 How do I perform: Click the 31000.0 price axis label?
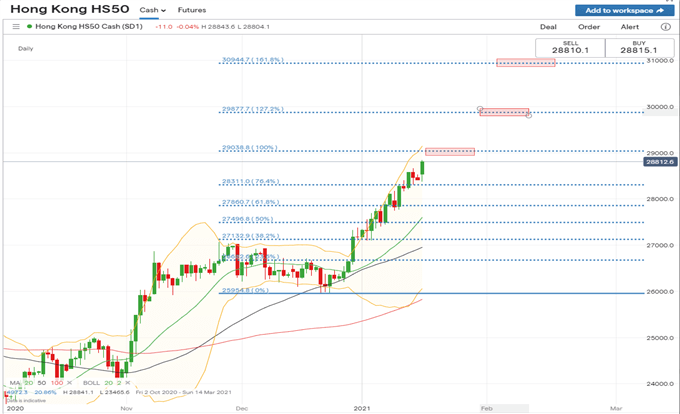(x=660, y=61)
